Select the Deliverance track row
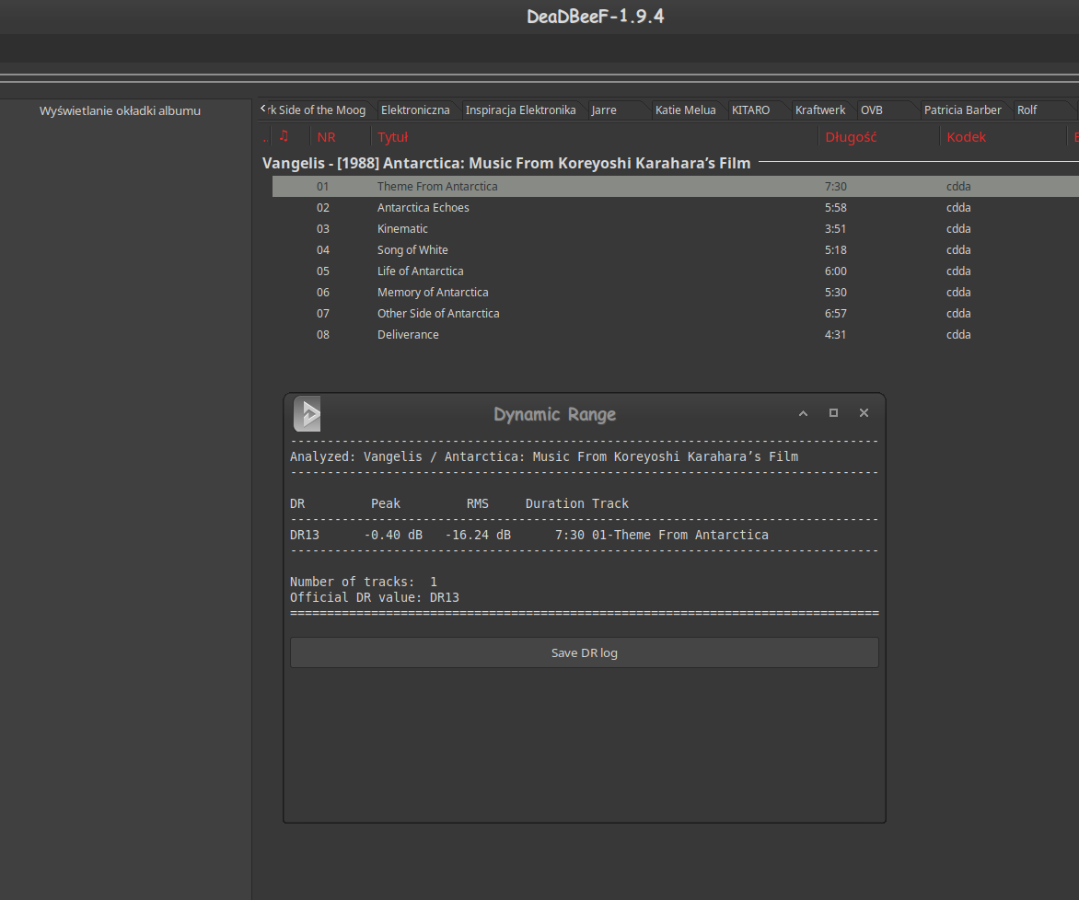The width and height of the screenshot is (1079, 900). coord(675,334)
